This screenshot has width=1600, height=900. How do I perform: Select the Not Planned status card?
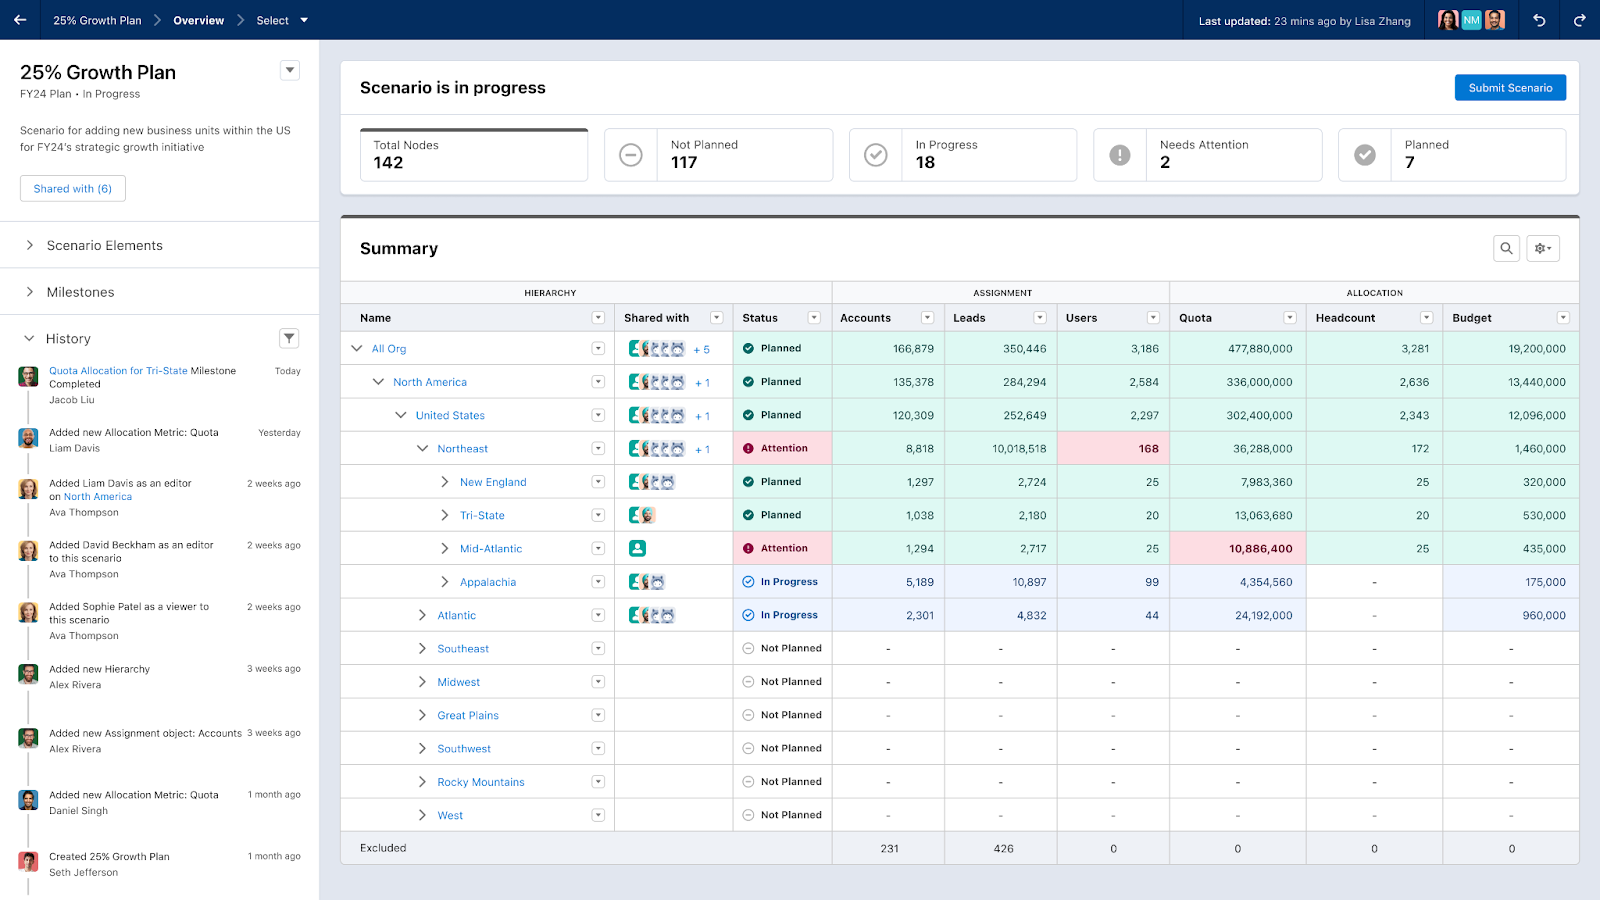tap(718, 154)
